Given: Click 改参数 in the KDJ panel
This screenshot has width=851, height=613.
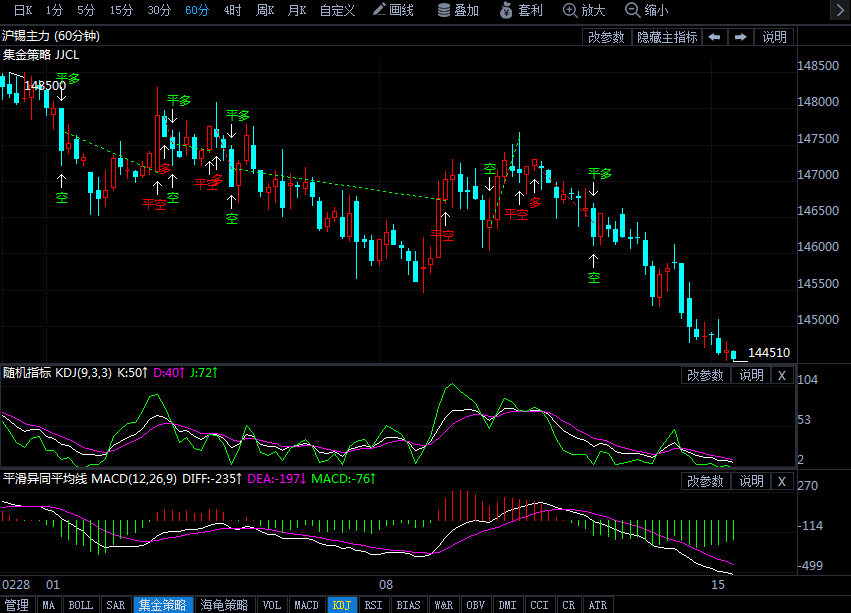Looking at the screenshot, I should click(705, 375).
